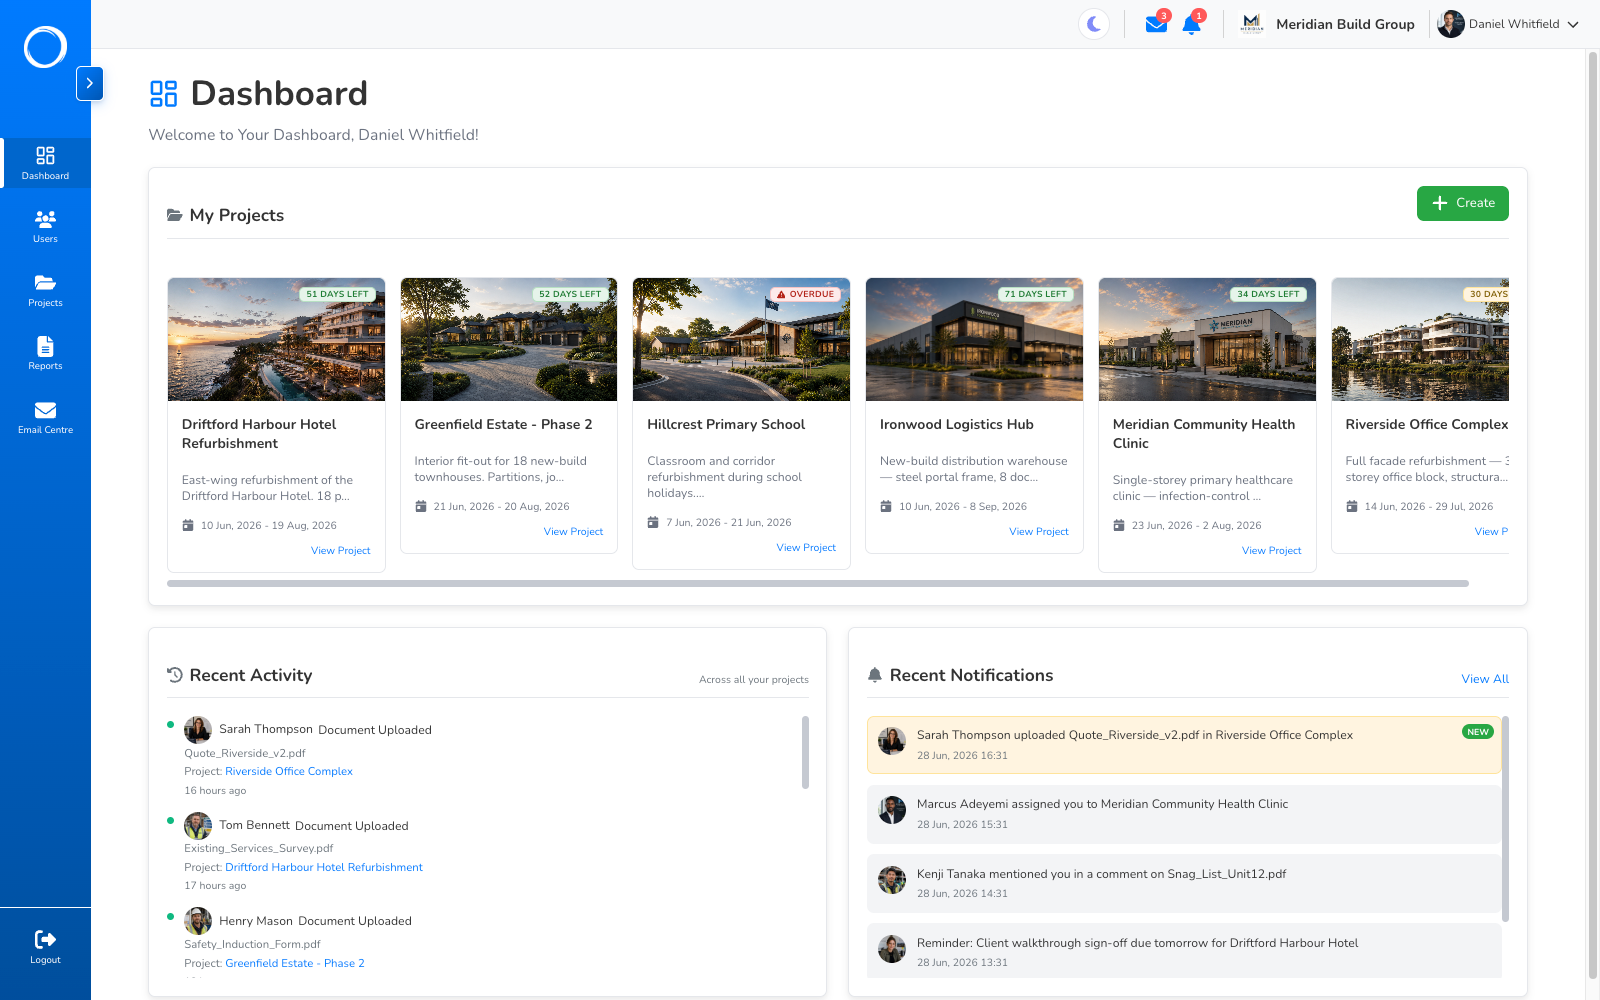The width and height of the screenshot is (1600, 1000).
Task: Create a new project
Action: click(x=1462, y=203)
